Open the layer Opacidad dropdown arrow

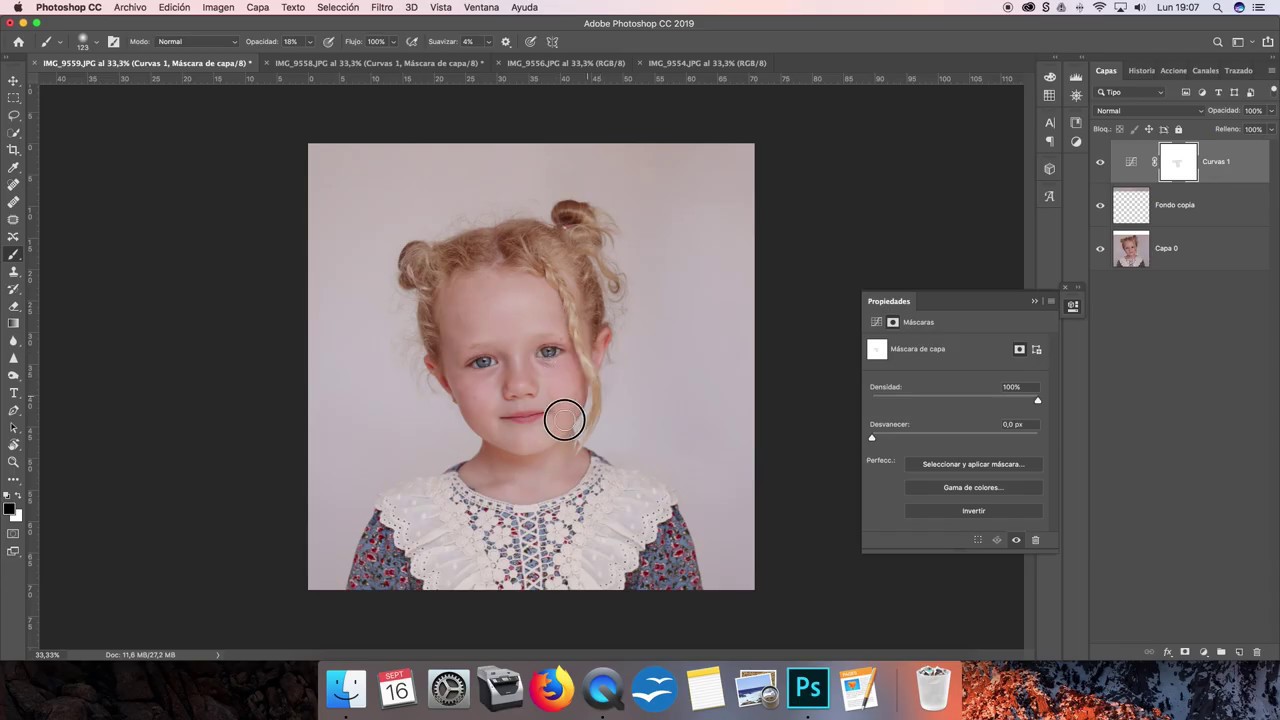pos(1271,111)
